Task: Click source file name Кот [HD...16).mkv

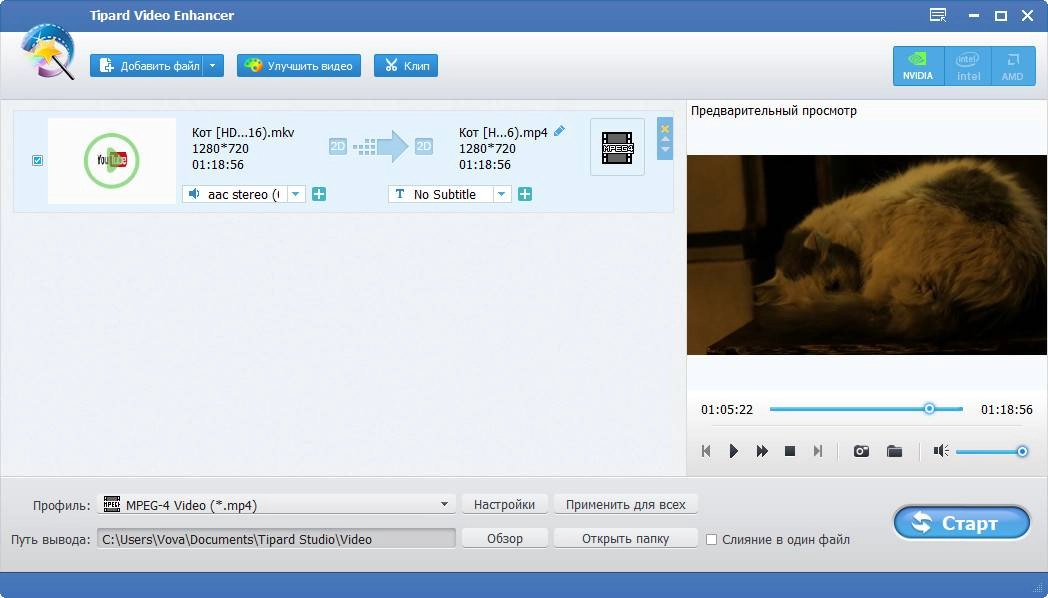Action: [x=243, y=132]
